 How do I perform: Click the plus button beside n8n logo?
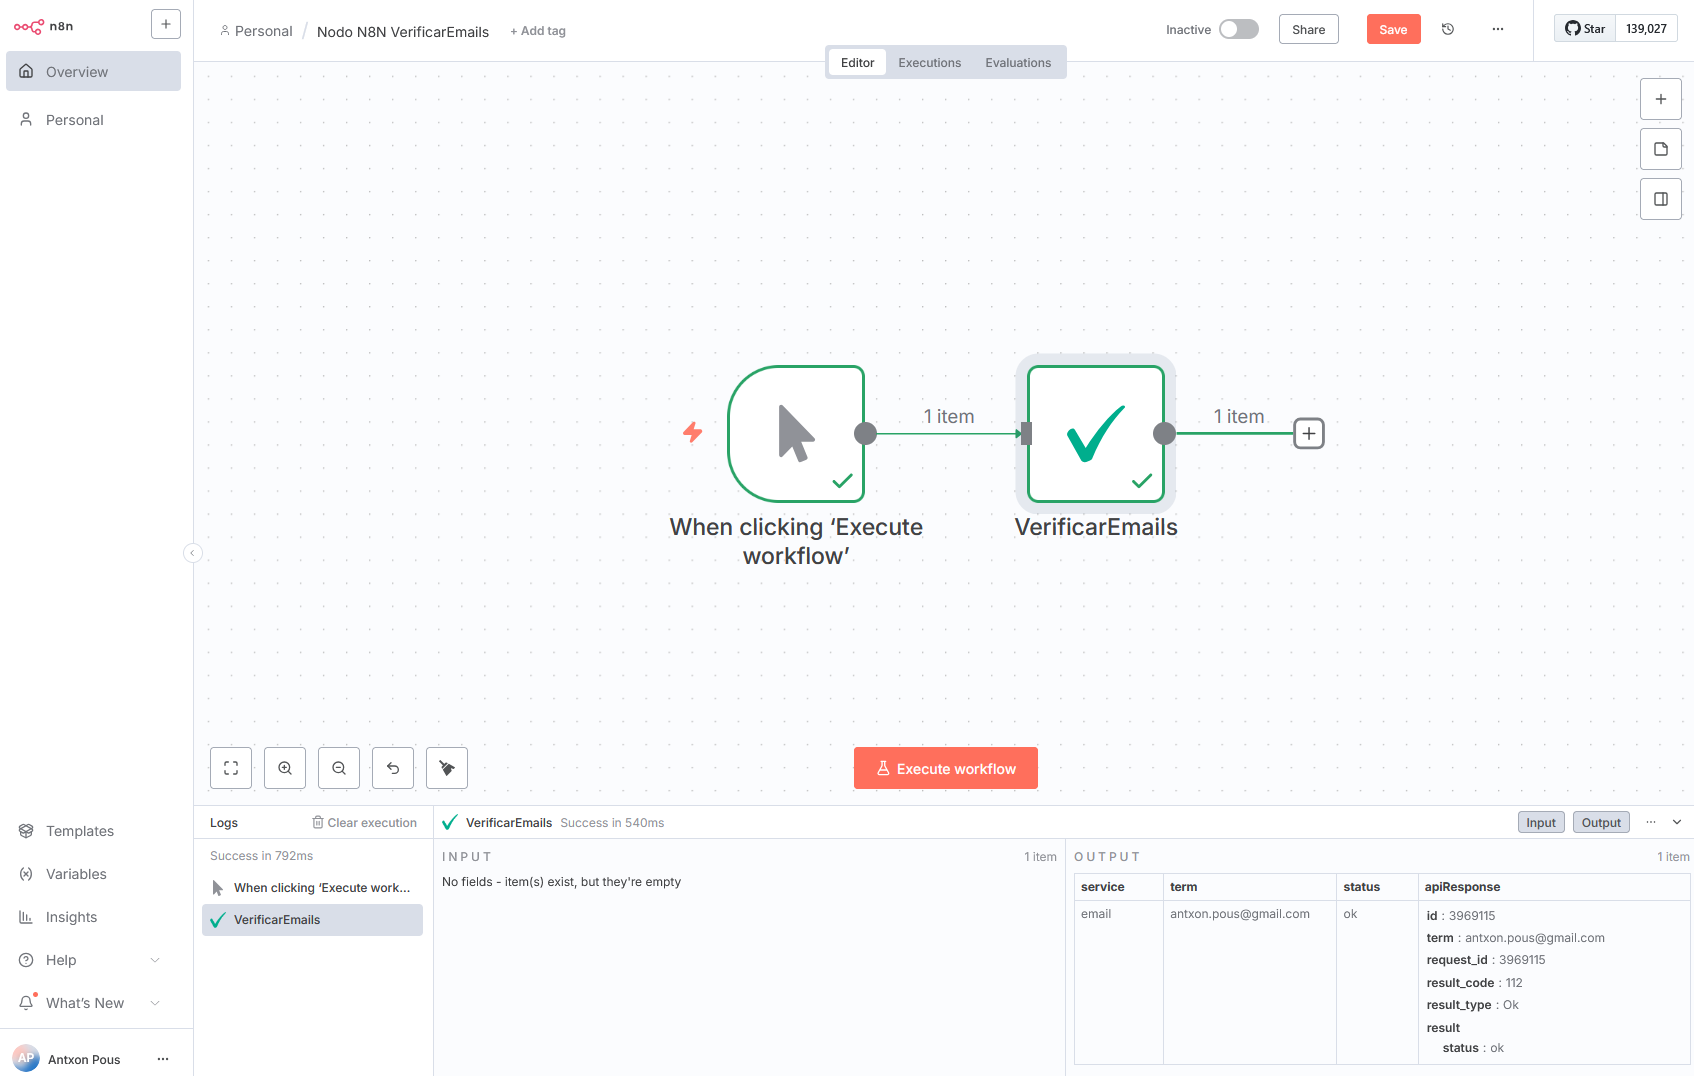166,24
